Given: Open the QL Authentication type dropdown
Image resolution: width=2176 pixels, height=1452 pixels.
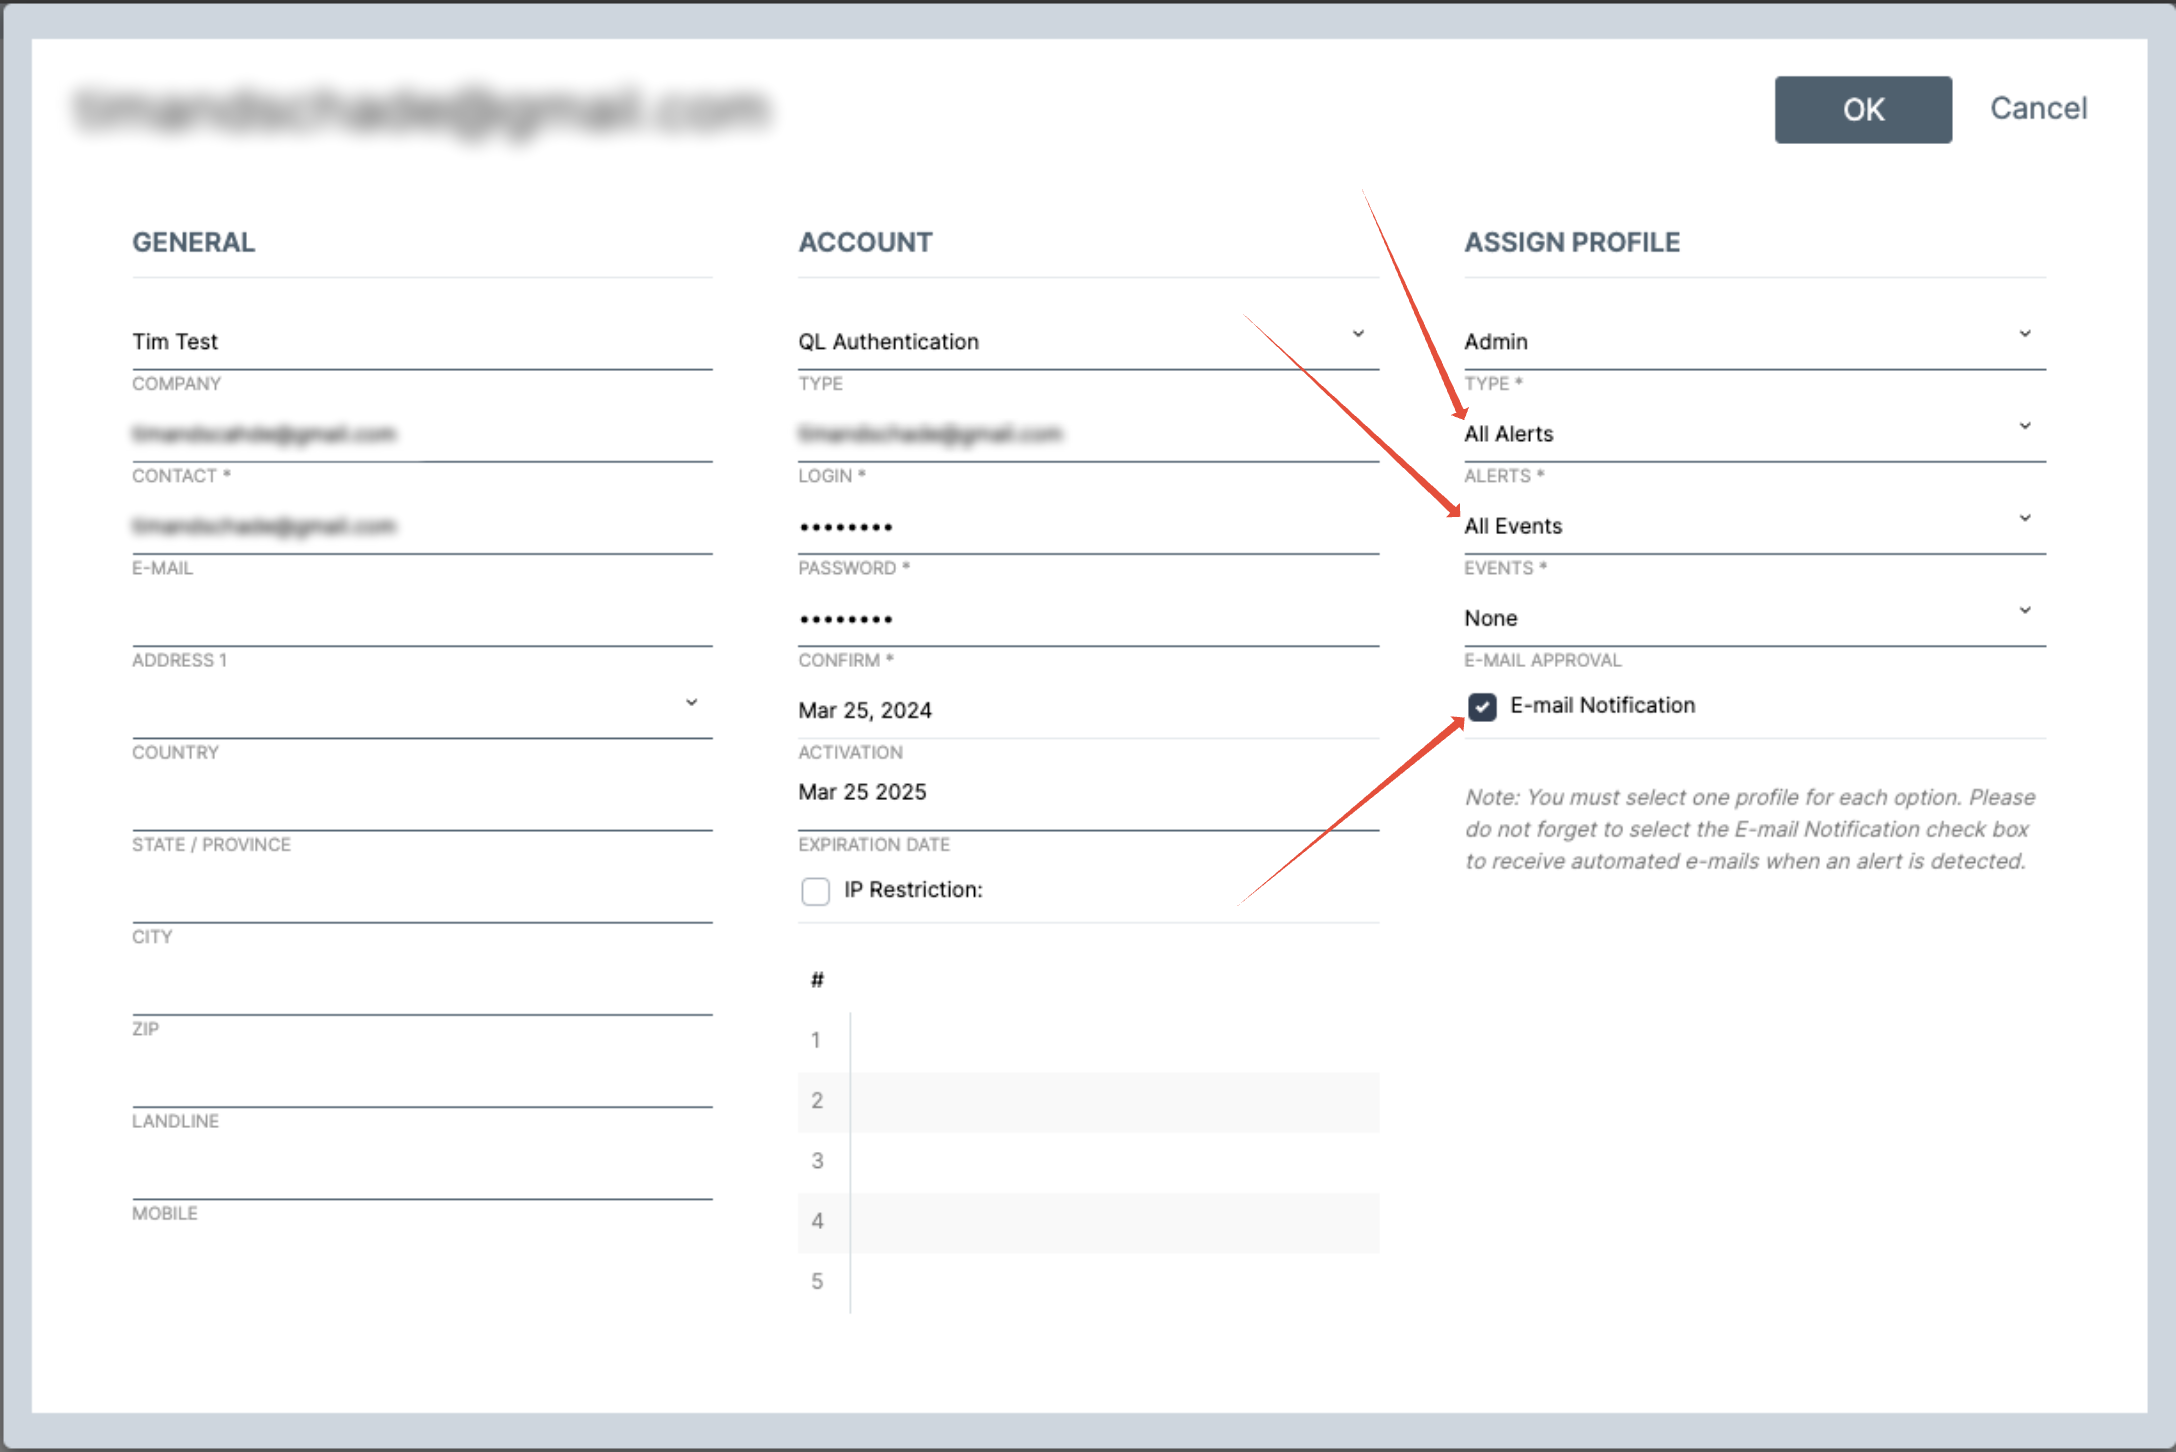Looking at the screenshot, I should (x=1086, y=341).
